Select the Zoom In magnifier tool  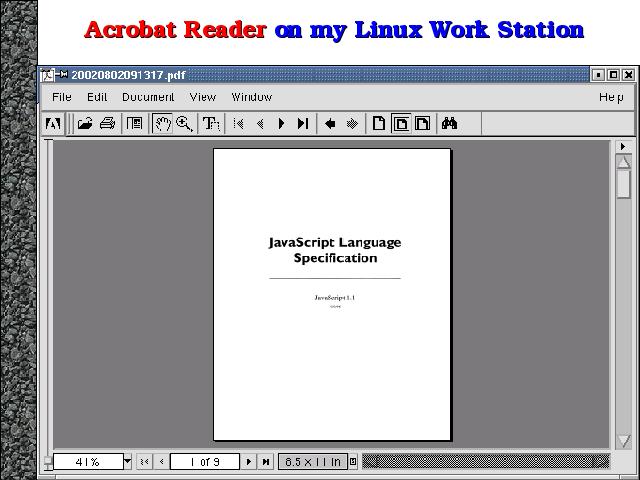coord(184,124)
